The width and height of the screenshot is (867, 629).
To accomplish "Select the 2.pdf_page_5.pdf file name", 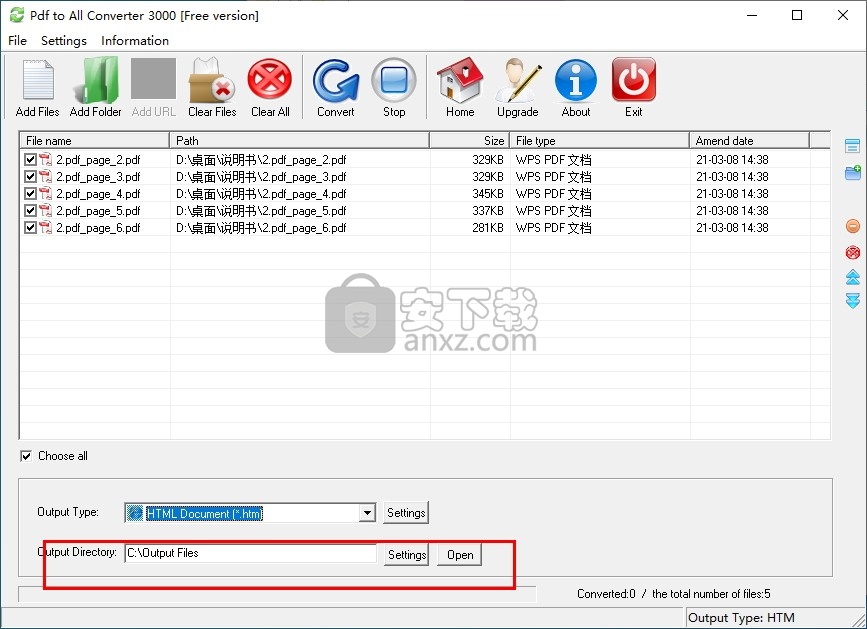I will click(98, 211).
